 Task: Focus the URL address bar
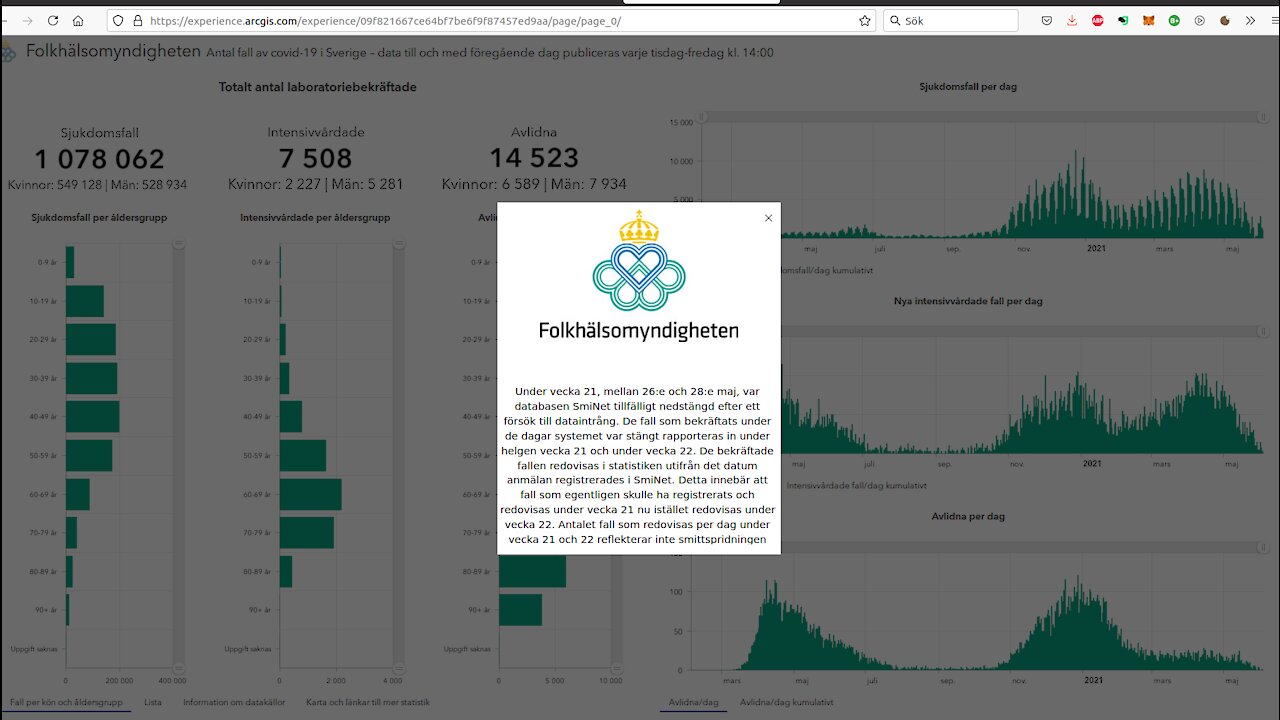pyautogui.click(x=490, y=20)
